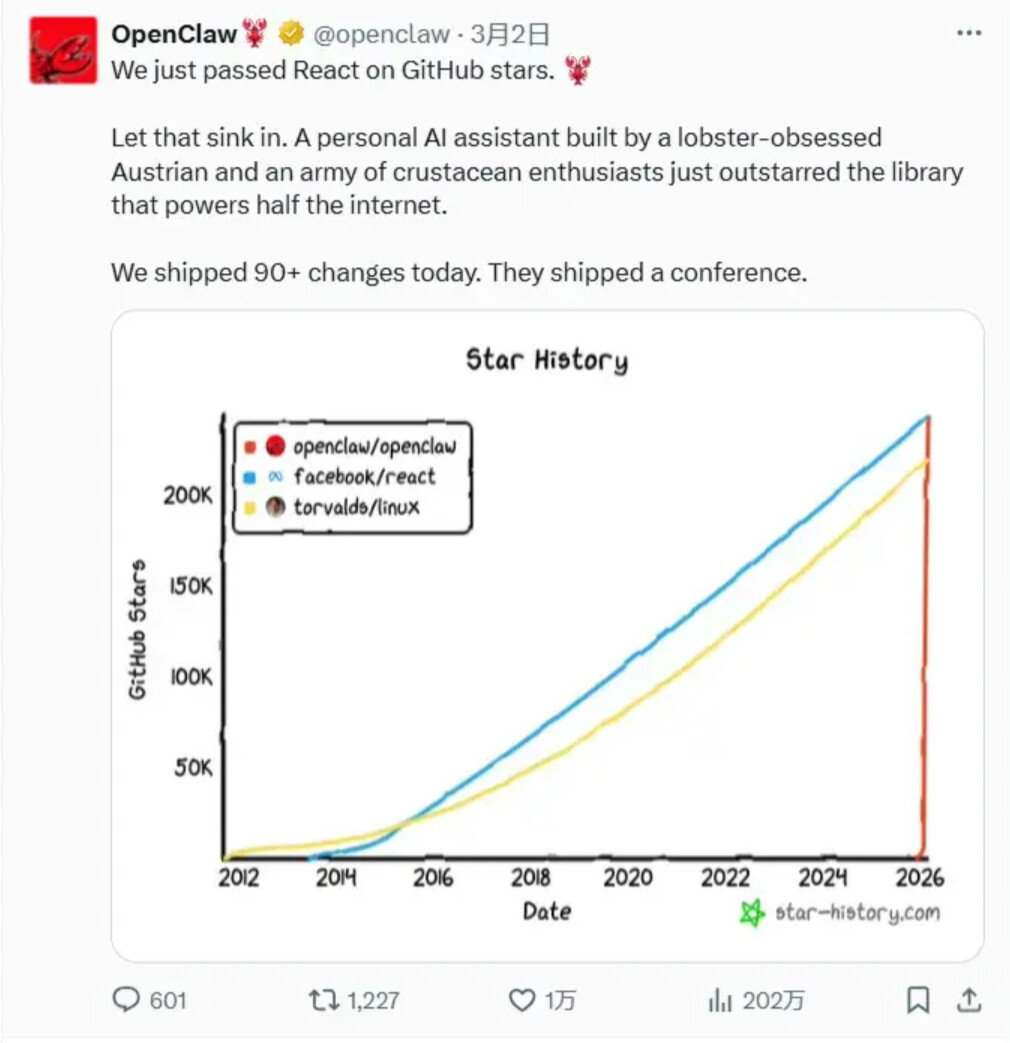Click the openclaw/openclaw red legend swatch
The width and height of the screenshot is (1010, 1043).
250,447
